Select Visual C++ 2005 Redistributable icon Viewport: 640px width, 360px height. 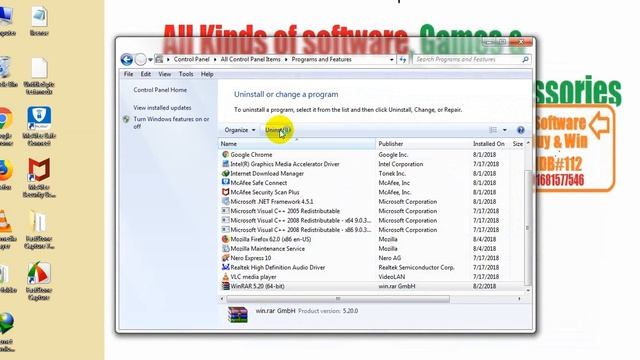(225, 211)
